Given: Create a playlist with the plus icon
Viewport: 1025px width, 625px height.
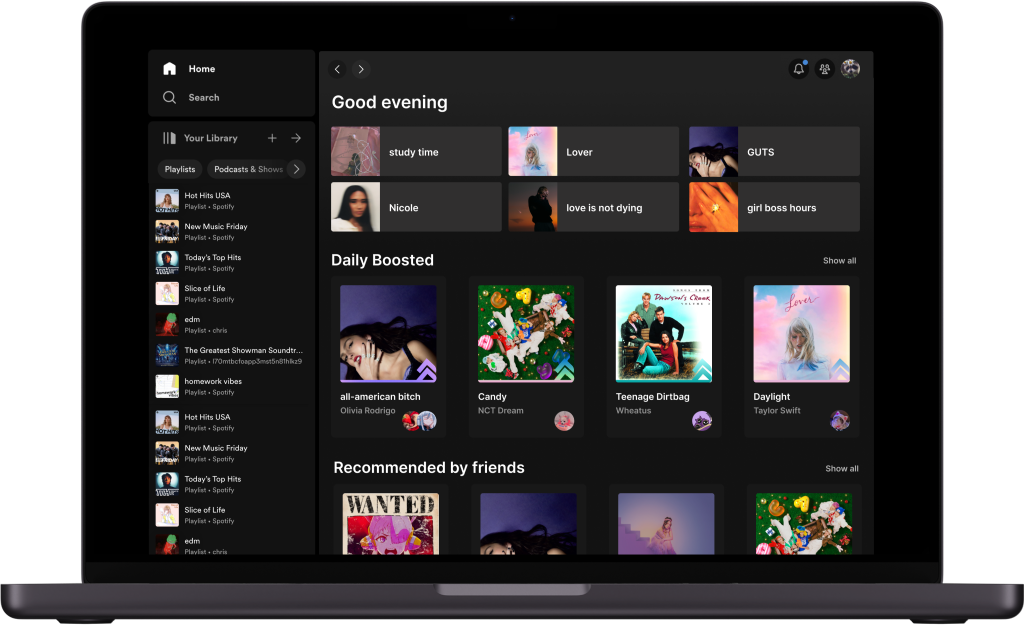Looking at the screenshot, I should [271, 137].
